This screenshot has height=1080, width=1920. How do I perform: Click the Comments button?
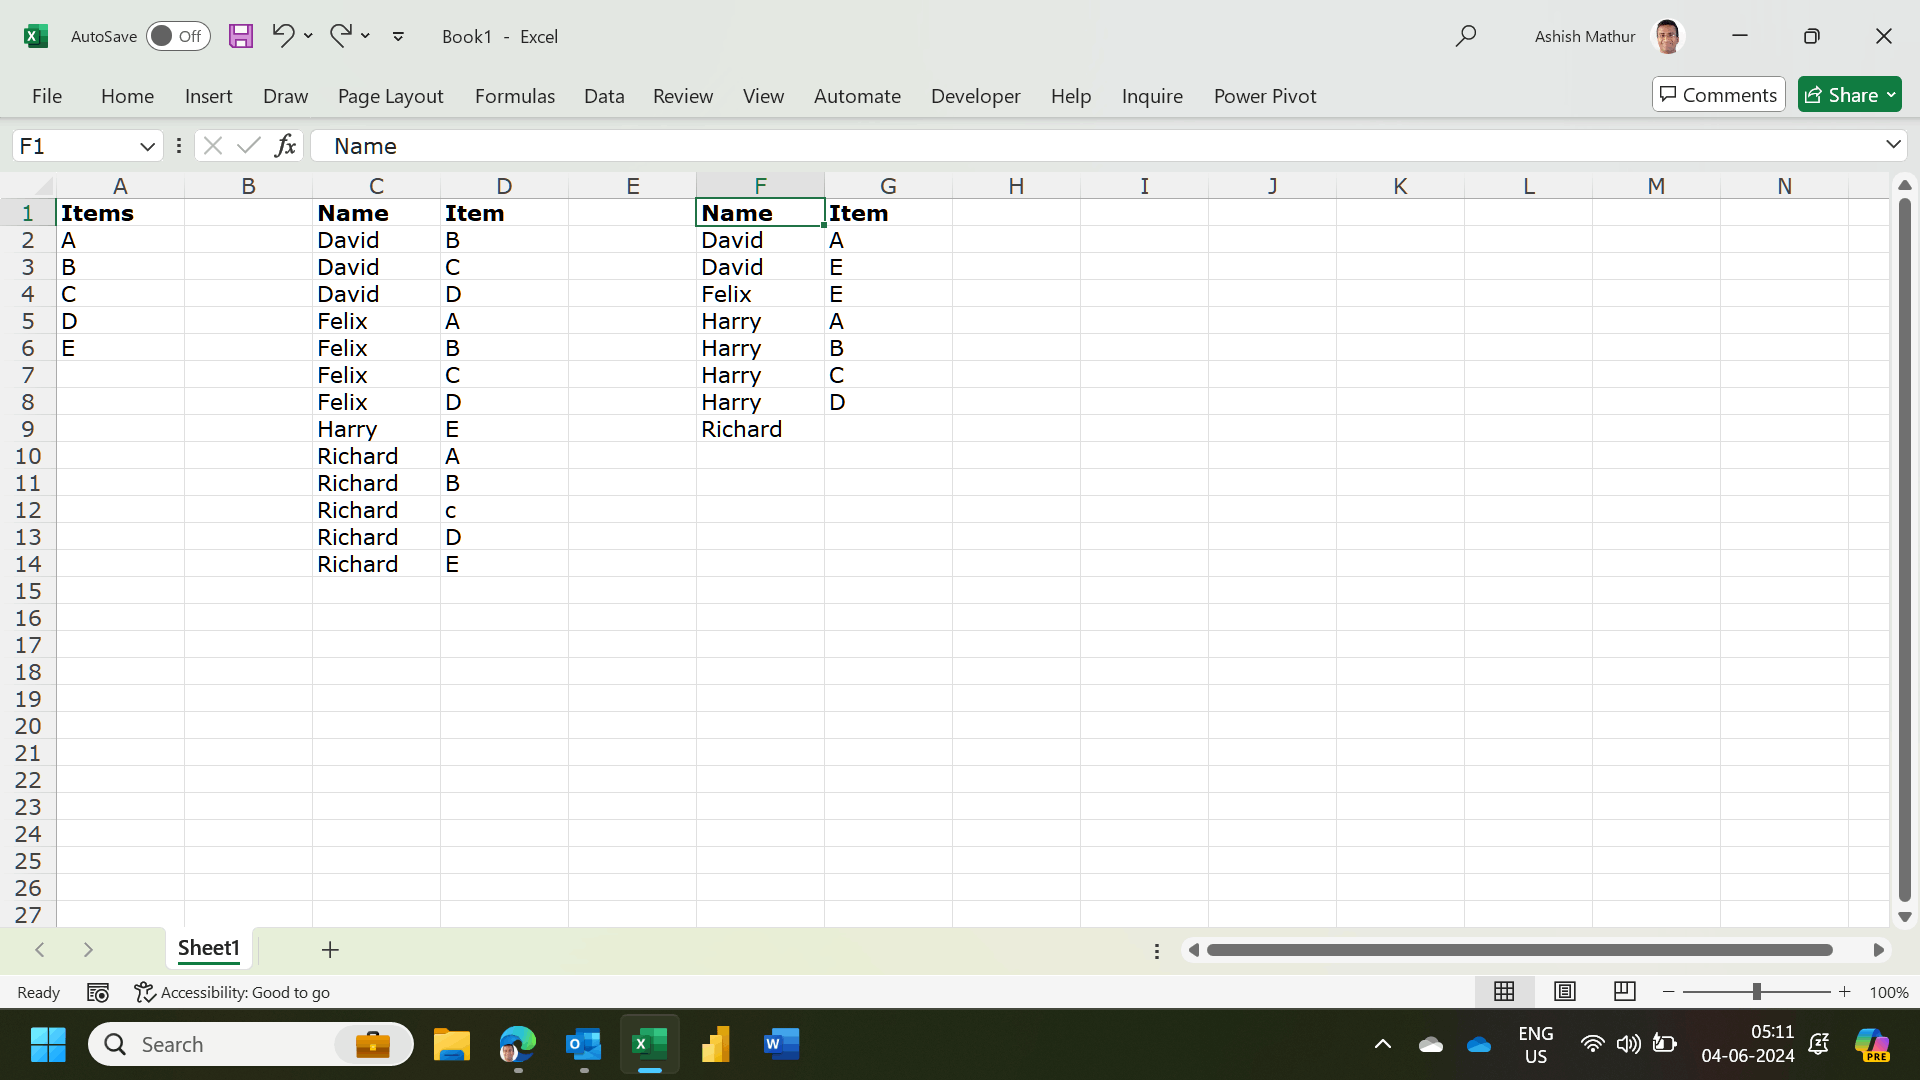[x=1718, y=95]
